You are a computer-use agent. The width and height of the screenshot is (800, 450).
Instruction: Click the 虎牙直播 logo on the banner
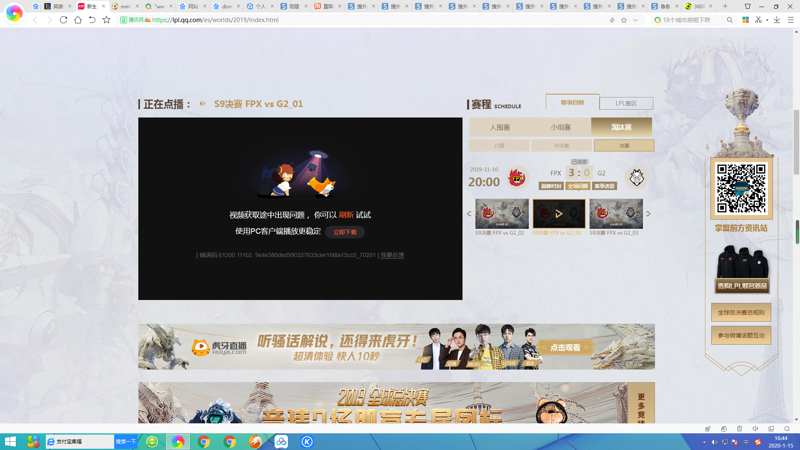[x=219, y=347]
